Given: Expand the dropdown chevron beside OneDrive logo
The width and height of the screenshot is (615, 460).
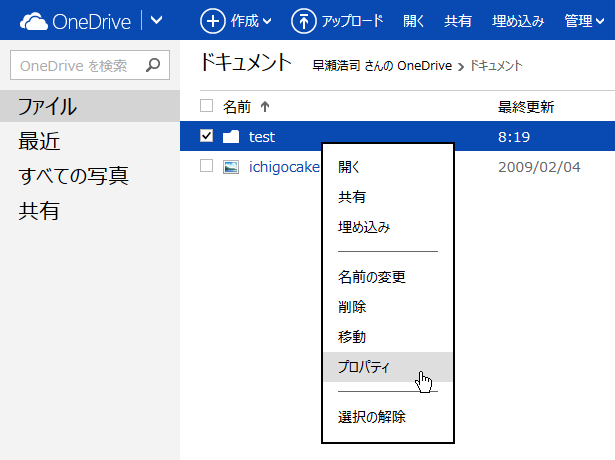Looking at the screenshot, I should pyautogui.click(x=156, y=20).
